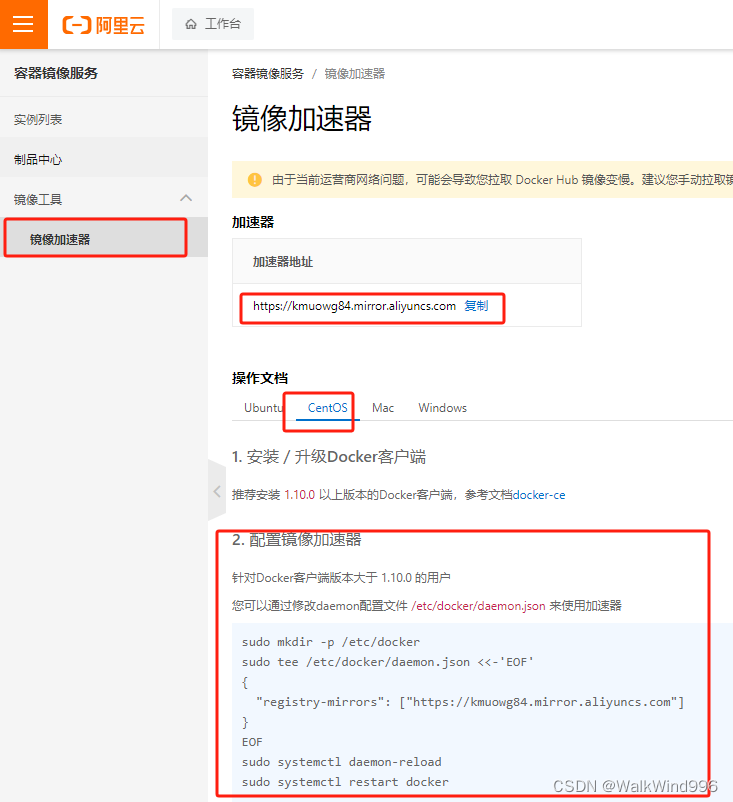Switch to the Mac tab
The height and width of the screenshot is (802, 733).
(x=383, y=408)
